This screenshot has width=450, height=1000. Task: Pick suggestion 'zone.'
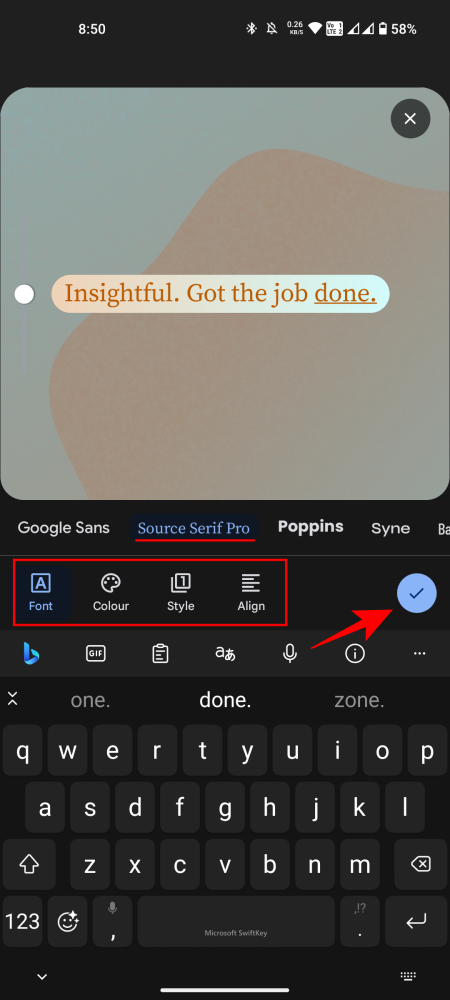click(x=359, y=700)
